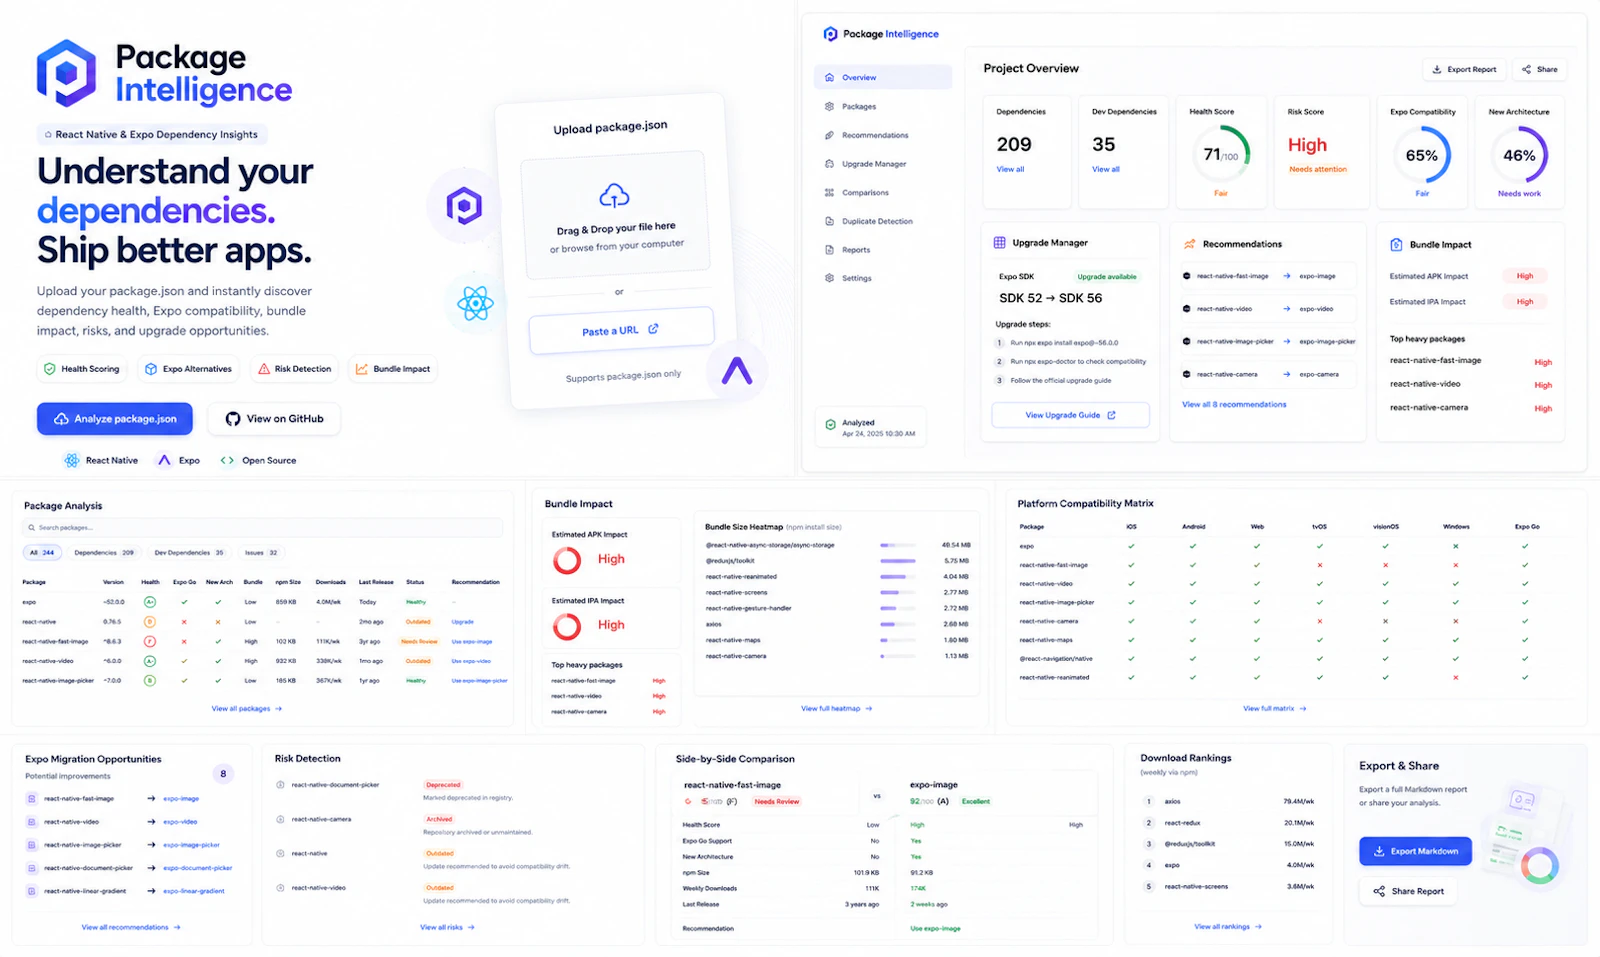Click View all under Dev Dependencies 35

[x=1106, y=169]
